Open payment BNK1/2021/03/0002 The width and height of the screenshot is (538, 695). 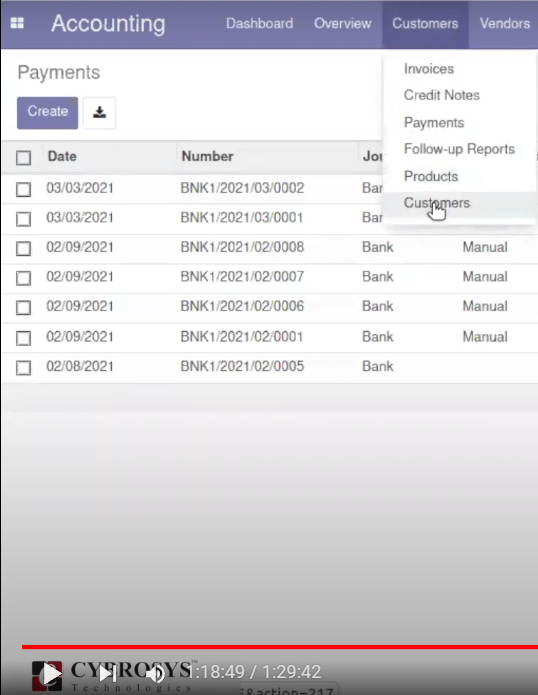pyautogui.click(x=242, y=188)
